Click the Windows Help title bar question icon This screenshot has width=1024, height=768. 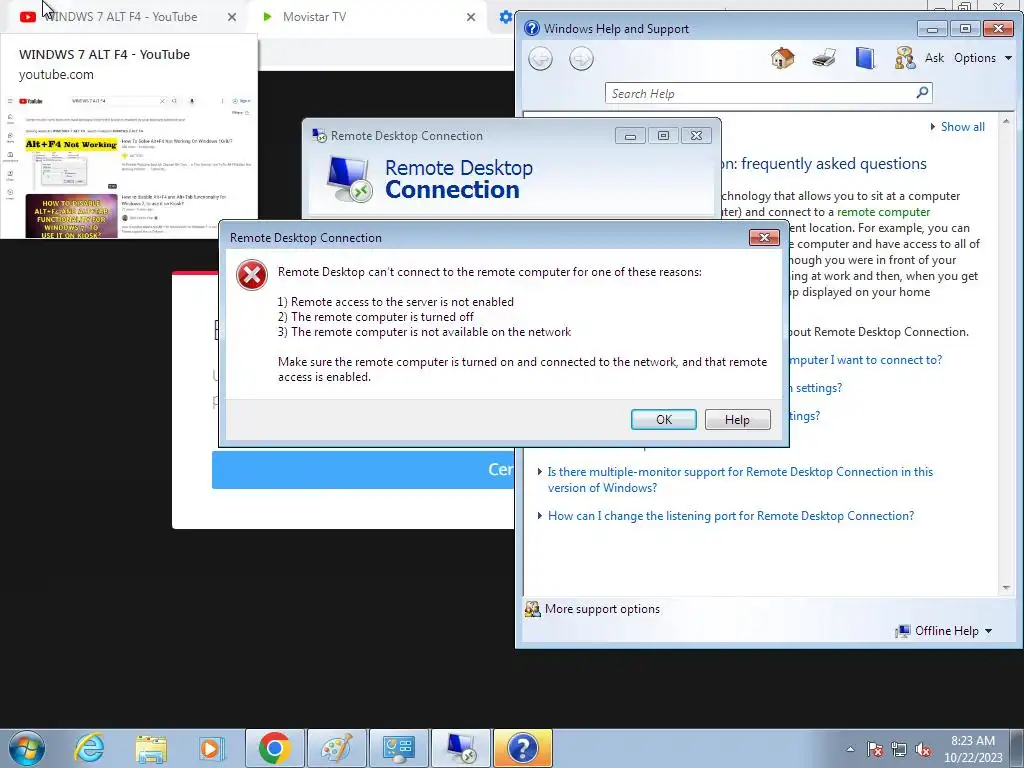pyautogui.click(x=532, y=28)
